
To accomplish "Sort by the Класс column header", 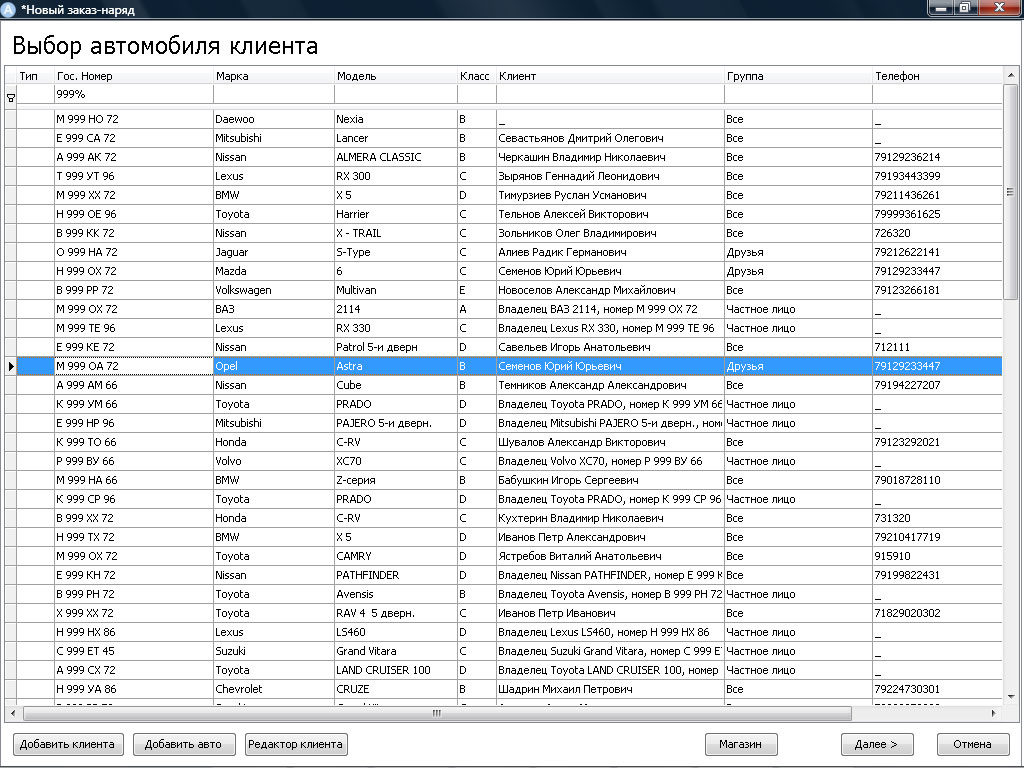I will (477, 76).
